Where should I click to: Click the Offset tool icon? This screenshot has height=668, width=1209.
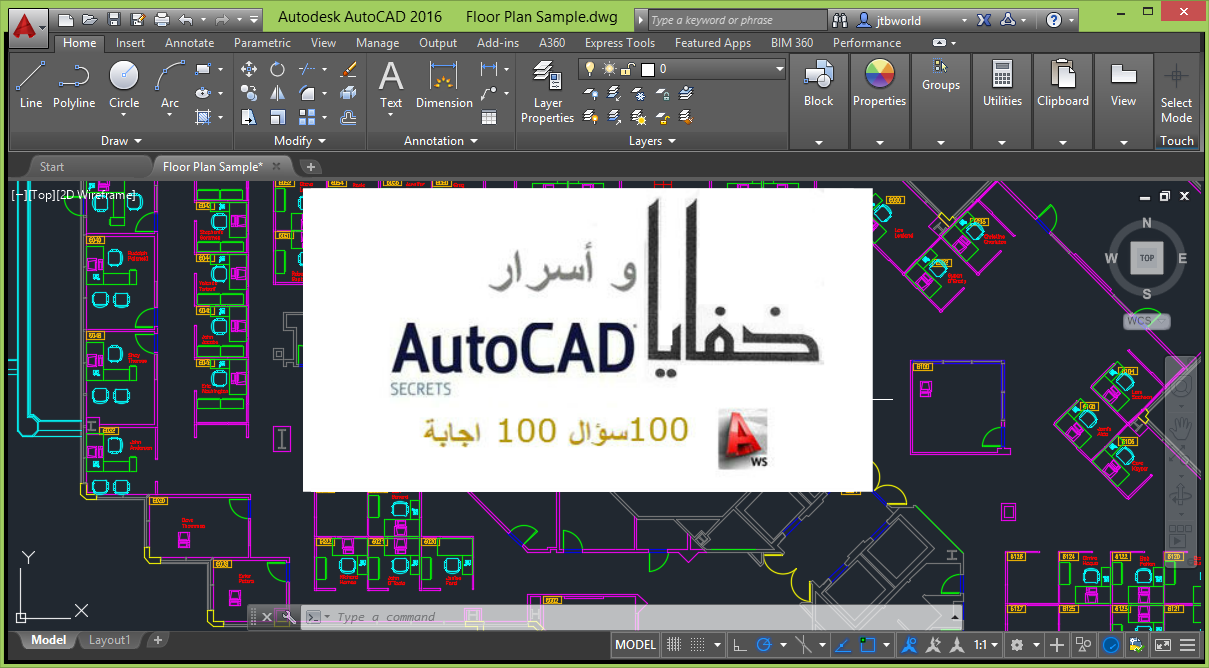point(349,117)
